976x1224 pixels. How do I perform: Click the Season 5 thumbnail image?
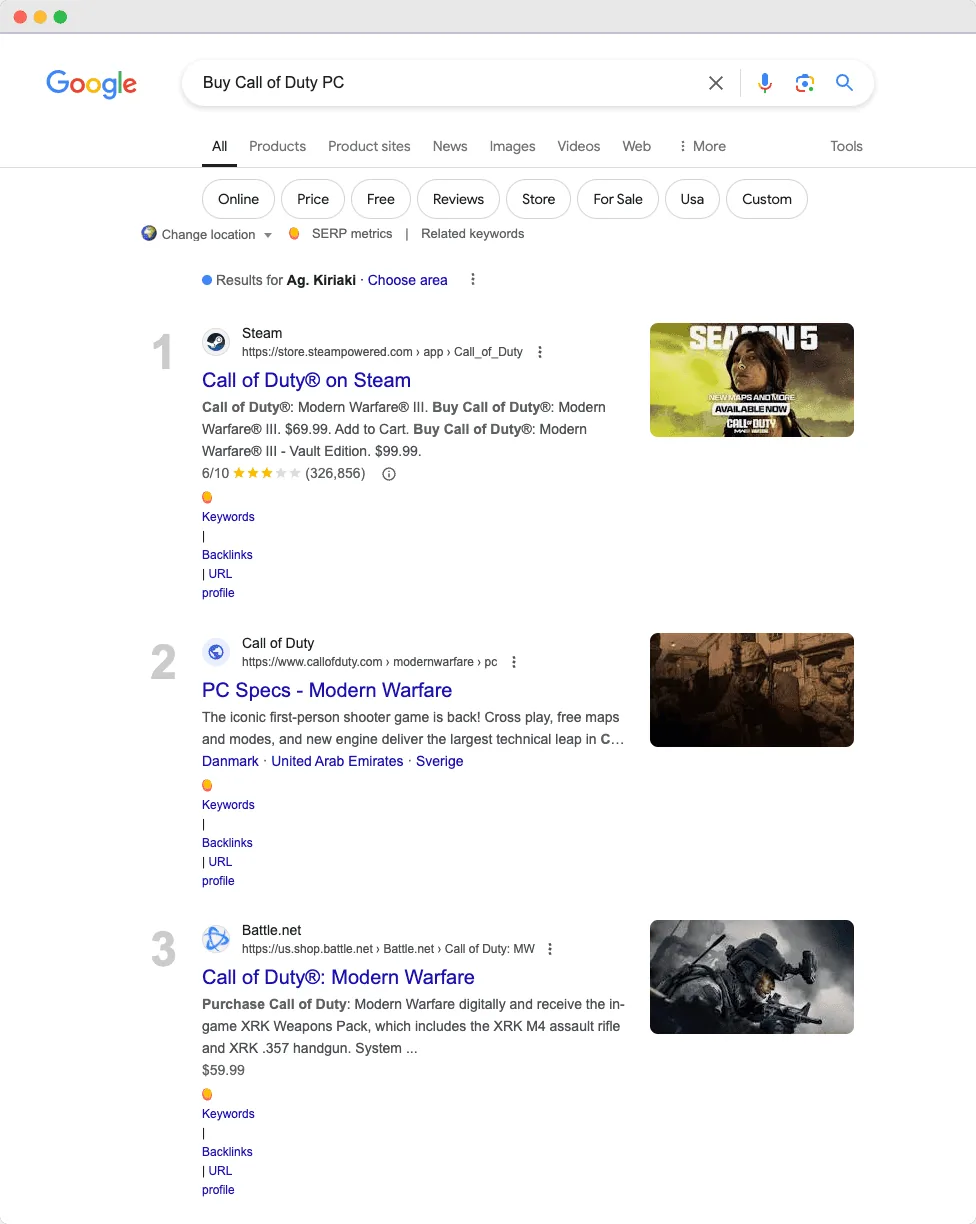[751, 380]
